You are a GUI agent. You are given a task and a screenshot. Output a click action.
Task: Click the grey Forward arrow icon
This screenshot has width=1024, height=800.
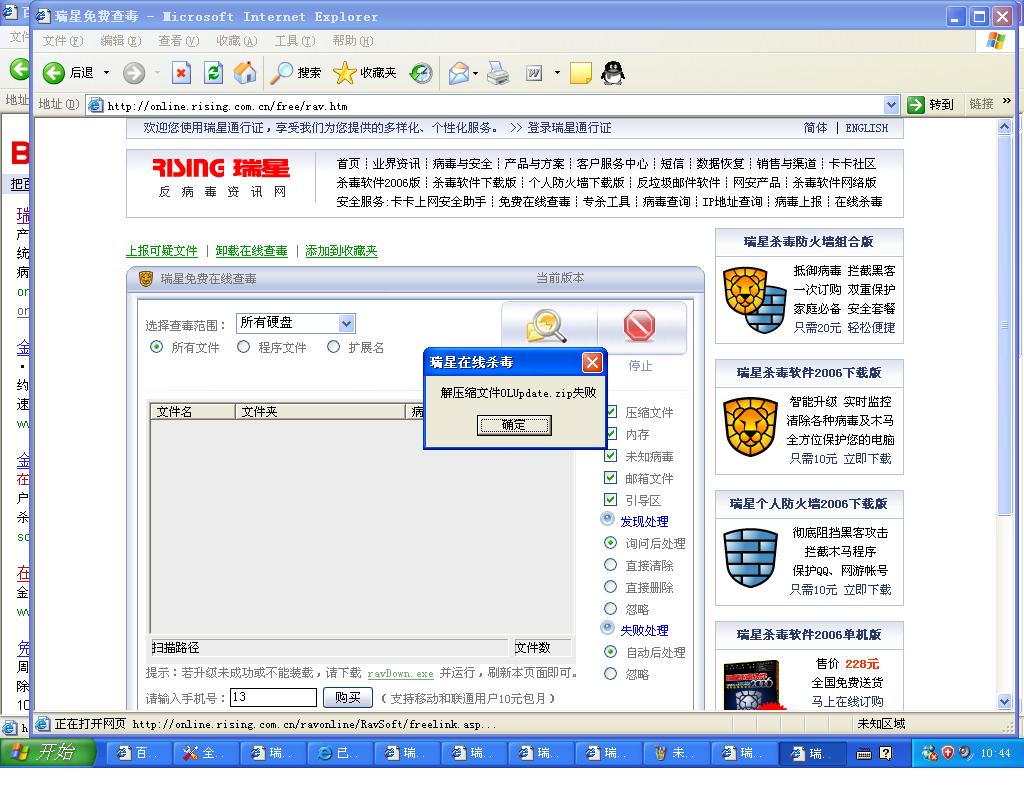coord(134,73)
